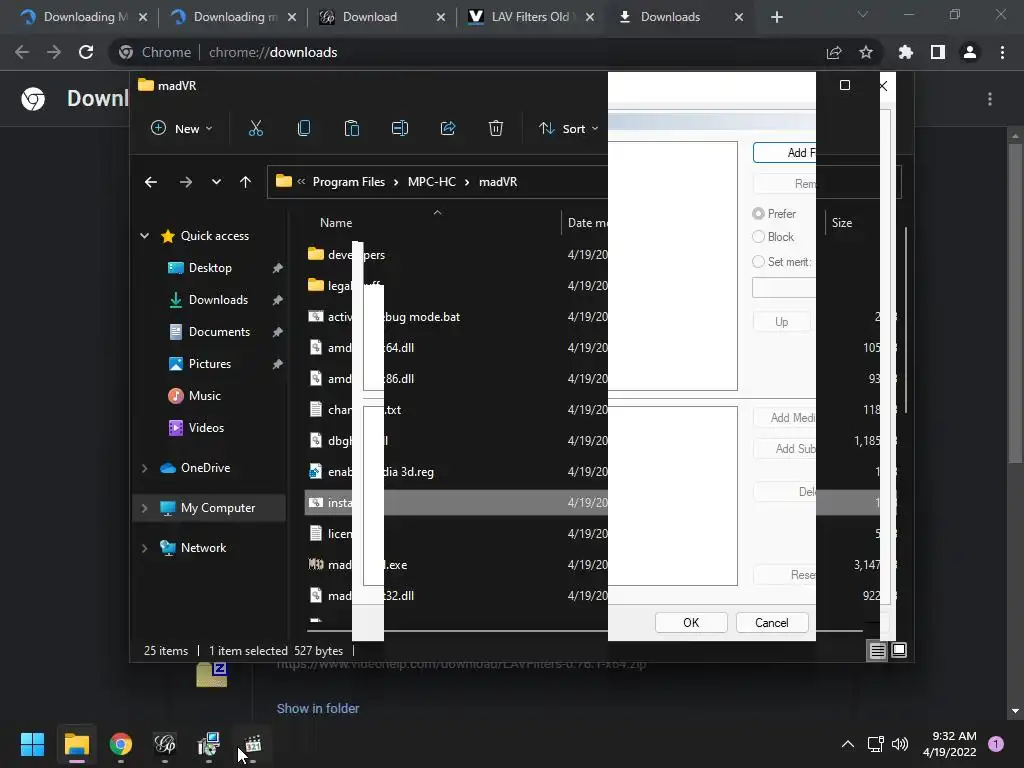Select Videos in Quick access
Image resolution: width=1024 pixels, height=768 pixels.
[206, 428]
